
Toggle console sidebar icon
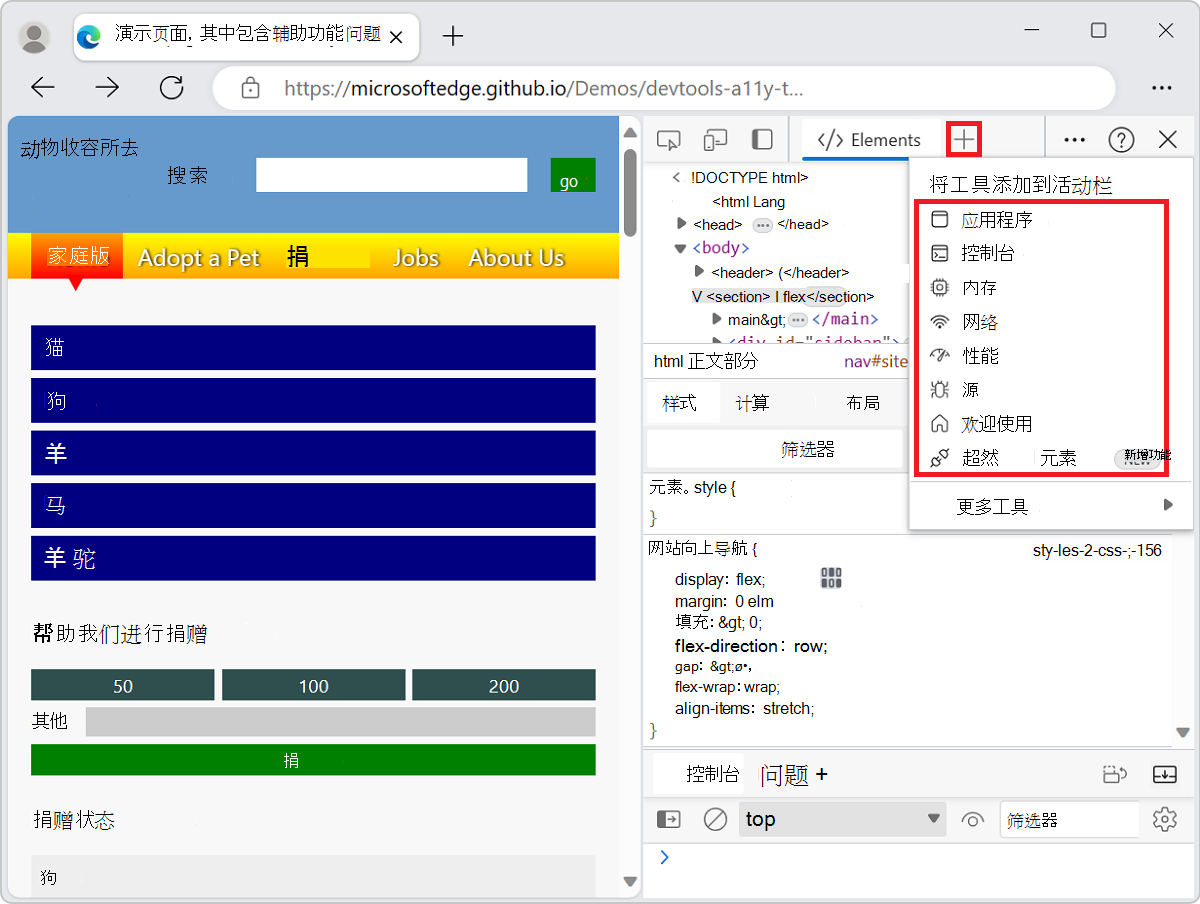click(x=668, y=819)
